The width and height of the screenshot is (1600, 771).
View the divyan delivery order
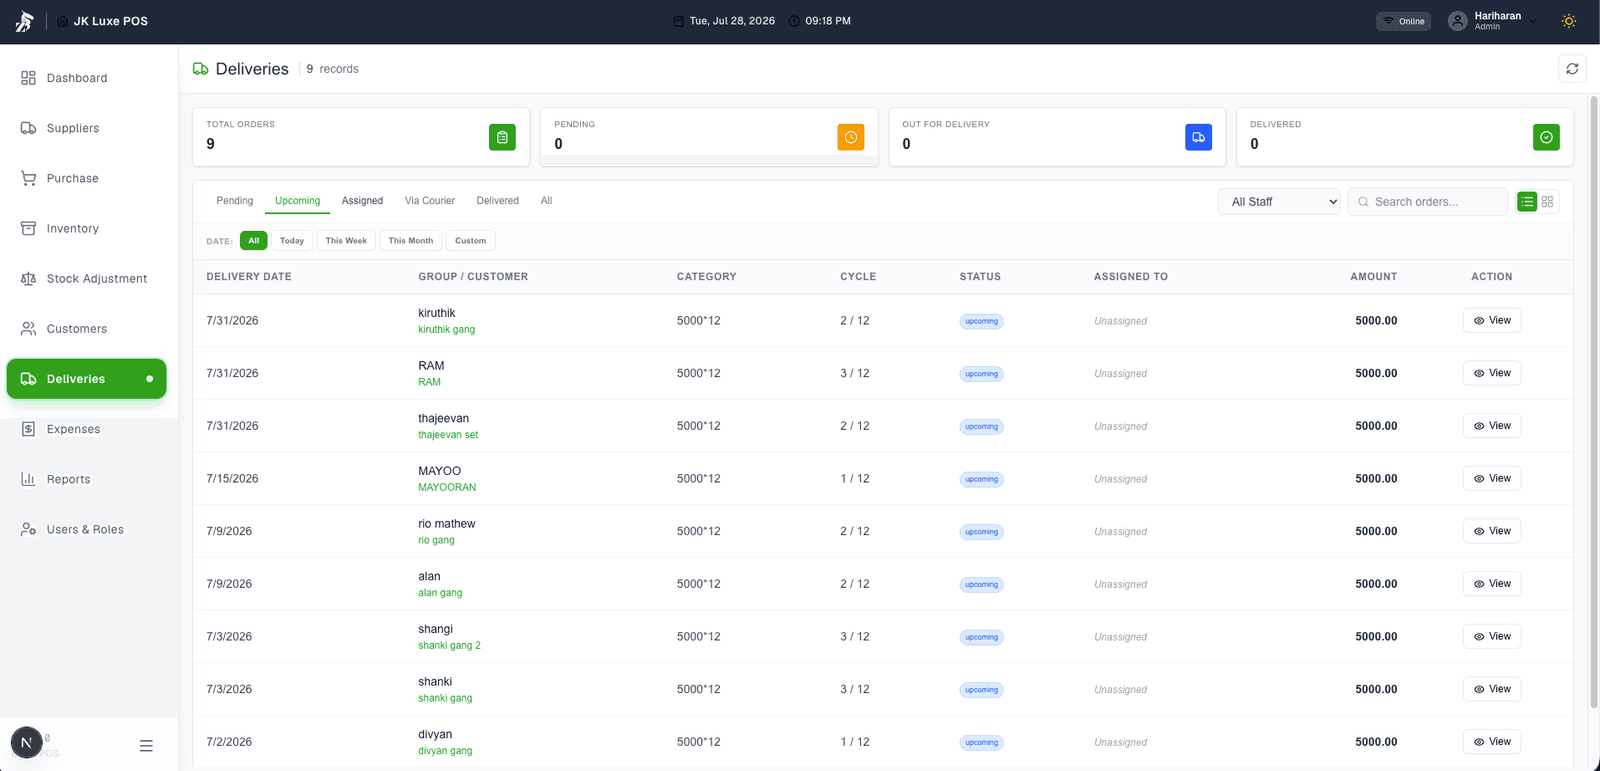[x=1492, y=742]
